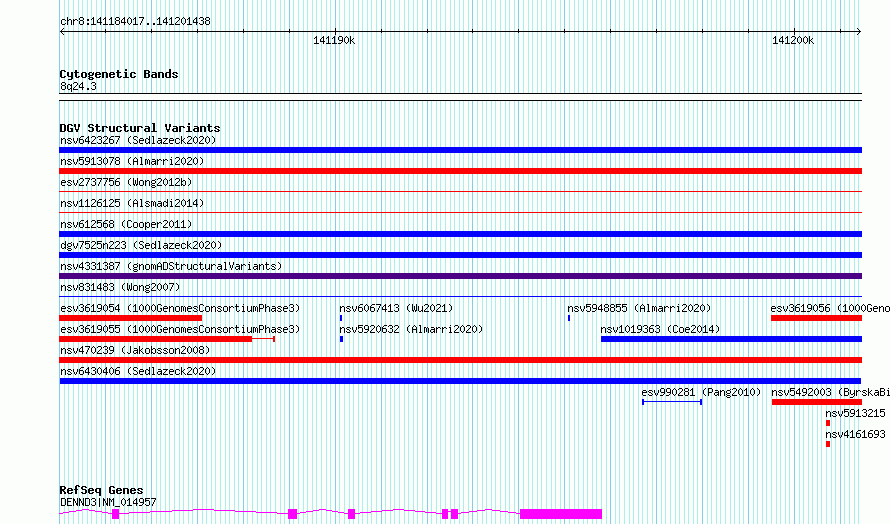Open nsv1019363 (Coe2014) variant
This screenshot has height=524, width=890.
click(660, 329)
